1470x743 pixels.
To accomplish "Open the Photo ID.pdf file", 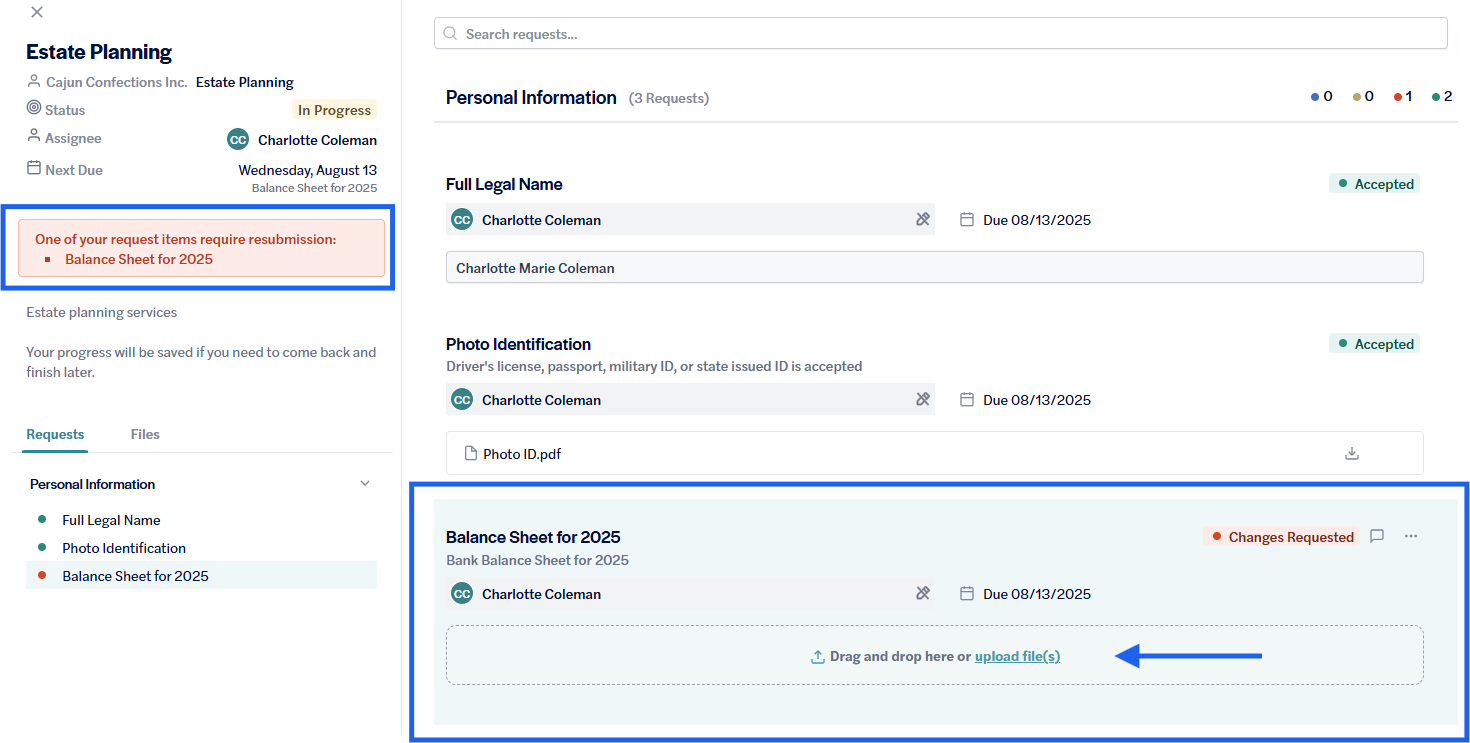I will [522, 454].
